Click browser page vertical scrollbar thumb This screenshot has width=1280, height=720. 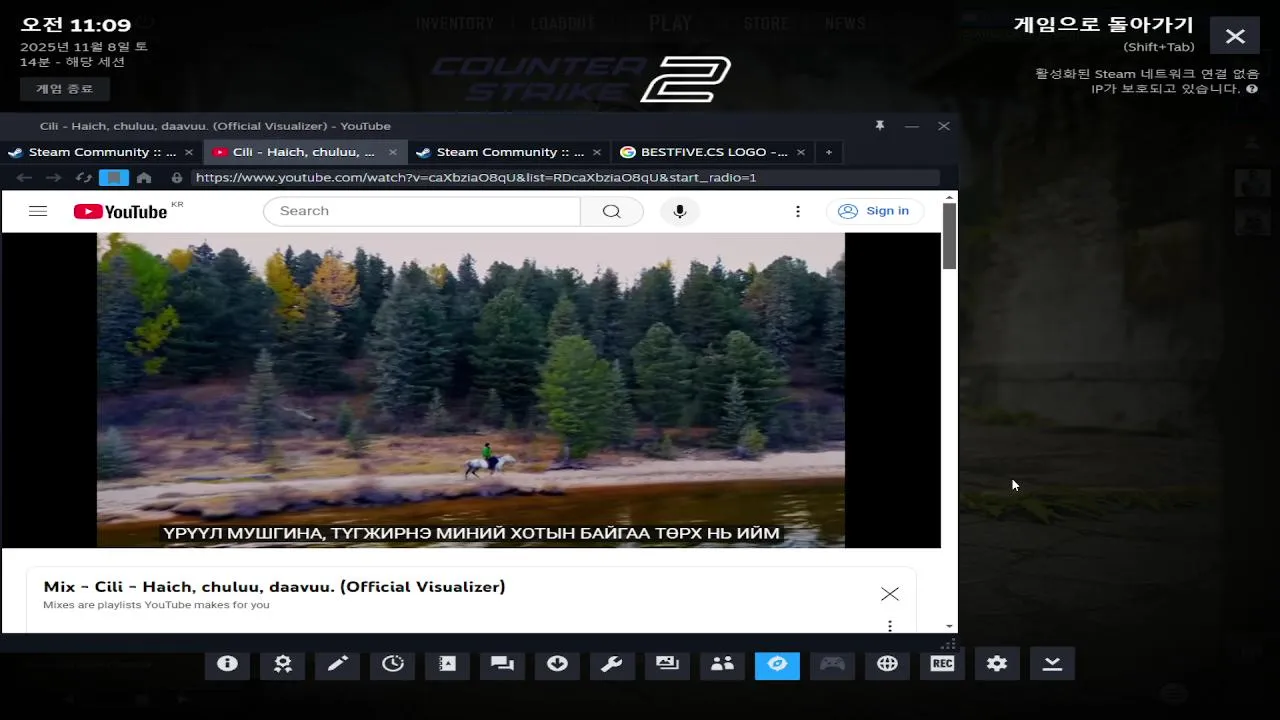[949, 236]
